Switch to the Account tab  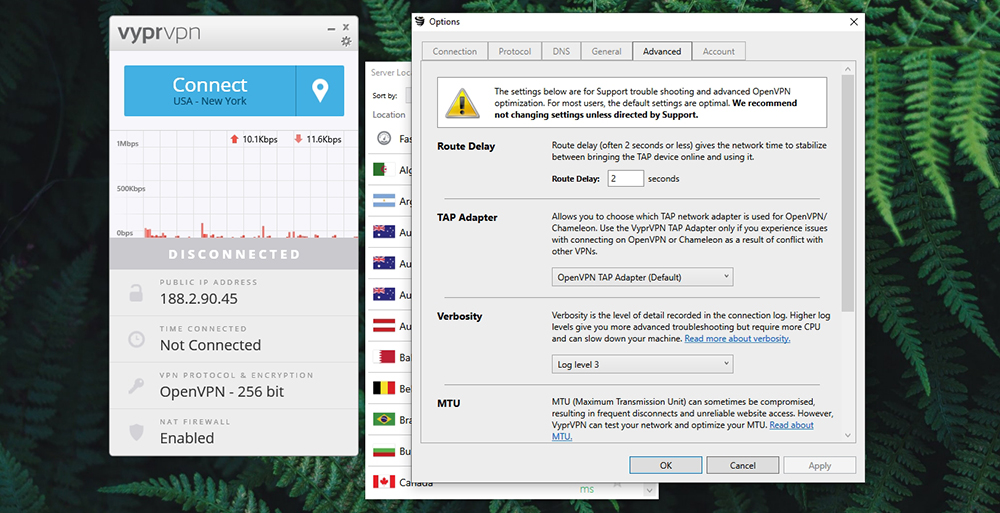pos(719,51)
